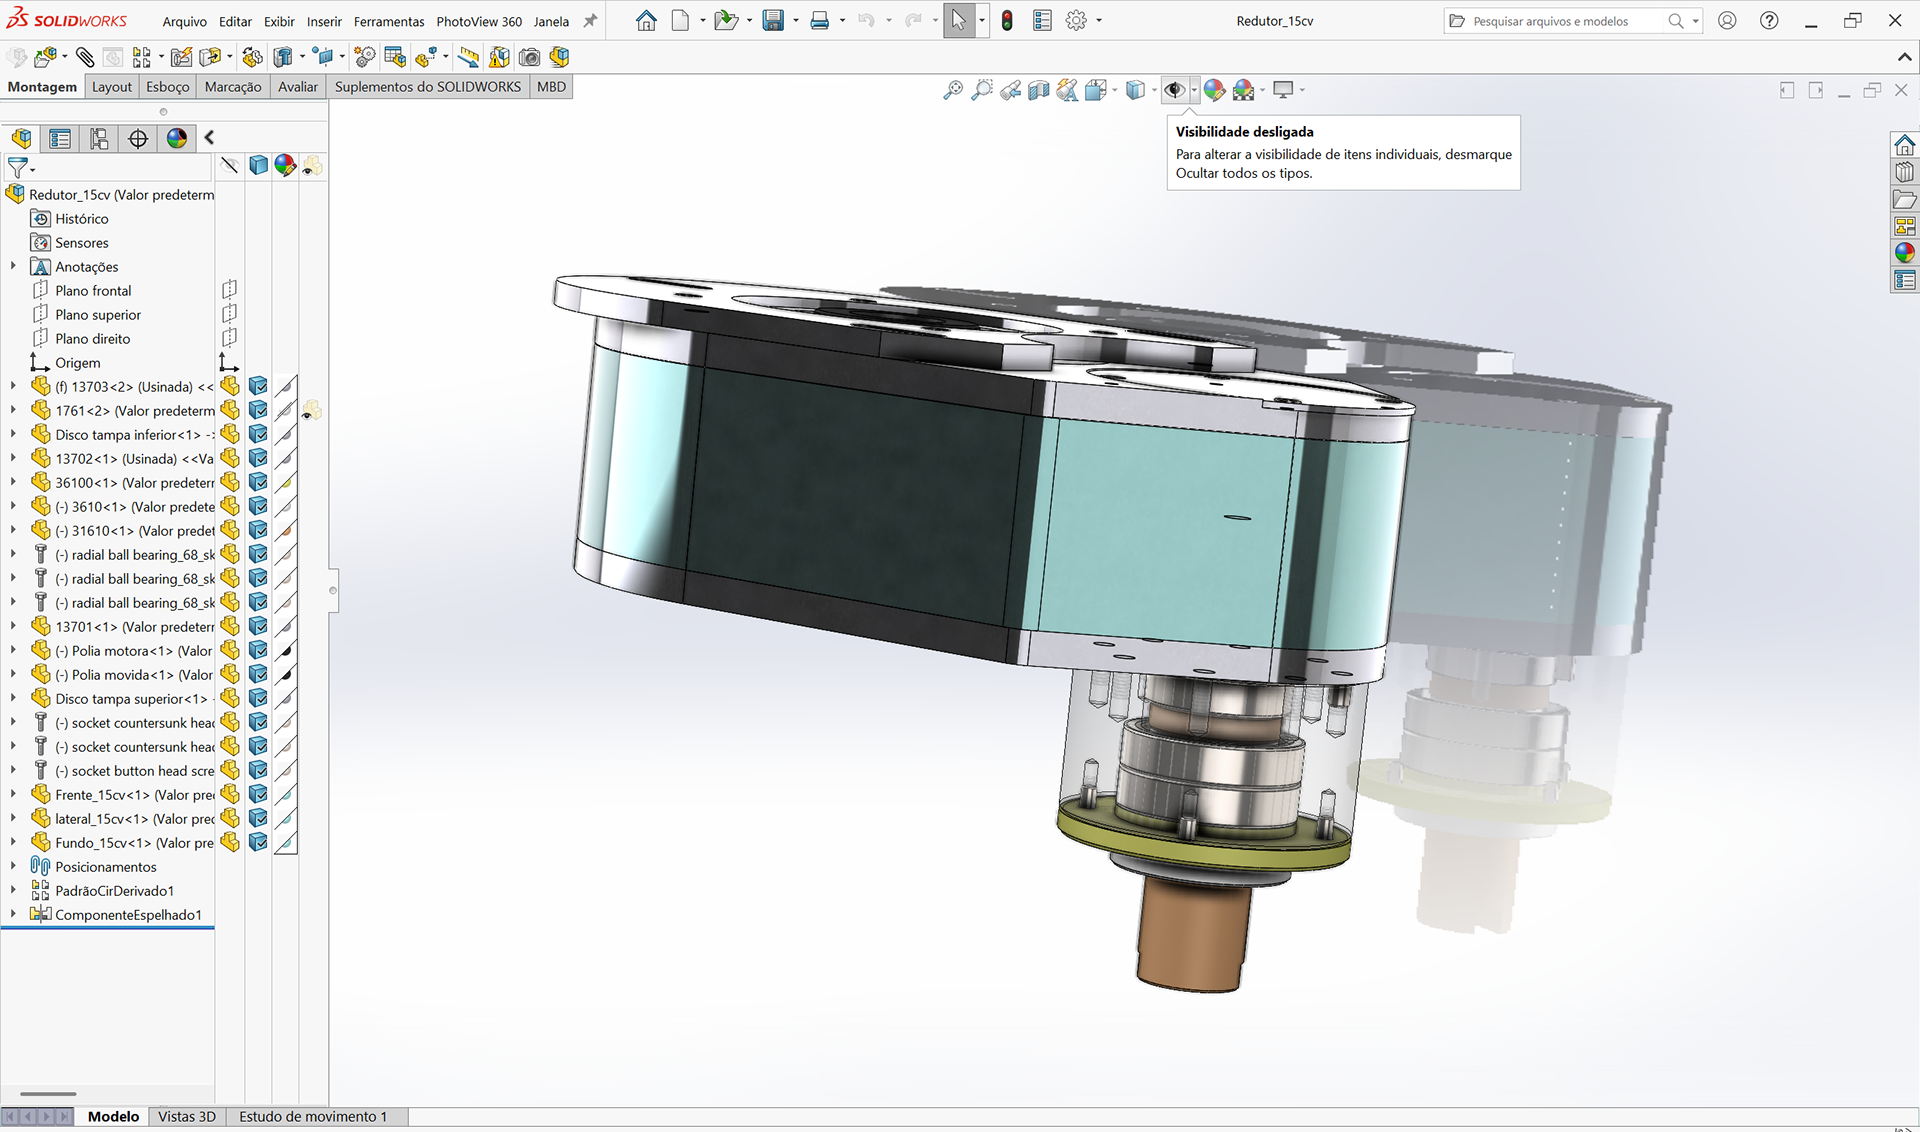Expand the Posicionamentos folder
This screenshot has height=1132, width=1920.
pos(13,866)
